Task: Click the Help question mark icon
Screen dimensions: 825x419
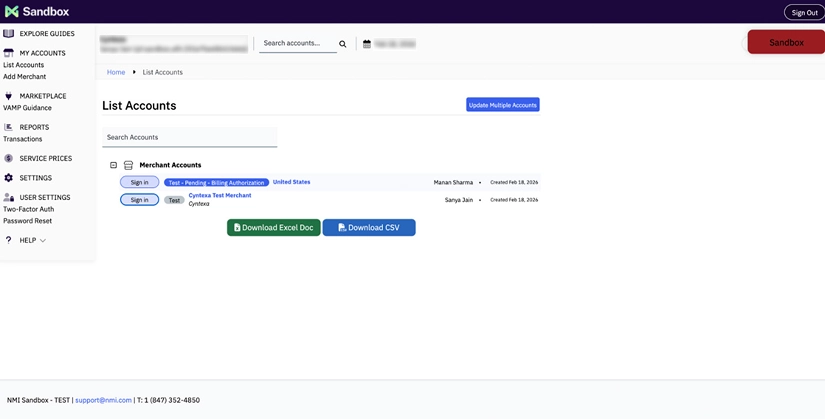Action: [x=8, y=240]
